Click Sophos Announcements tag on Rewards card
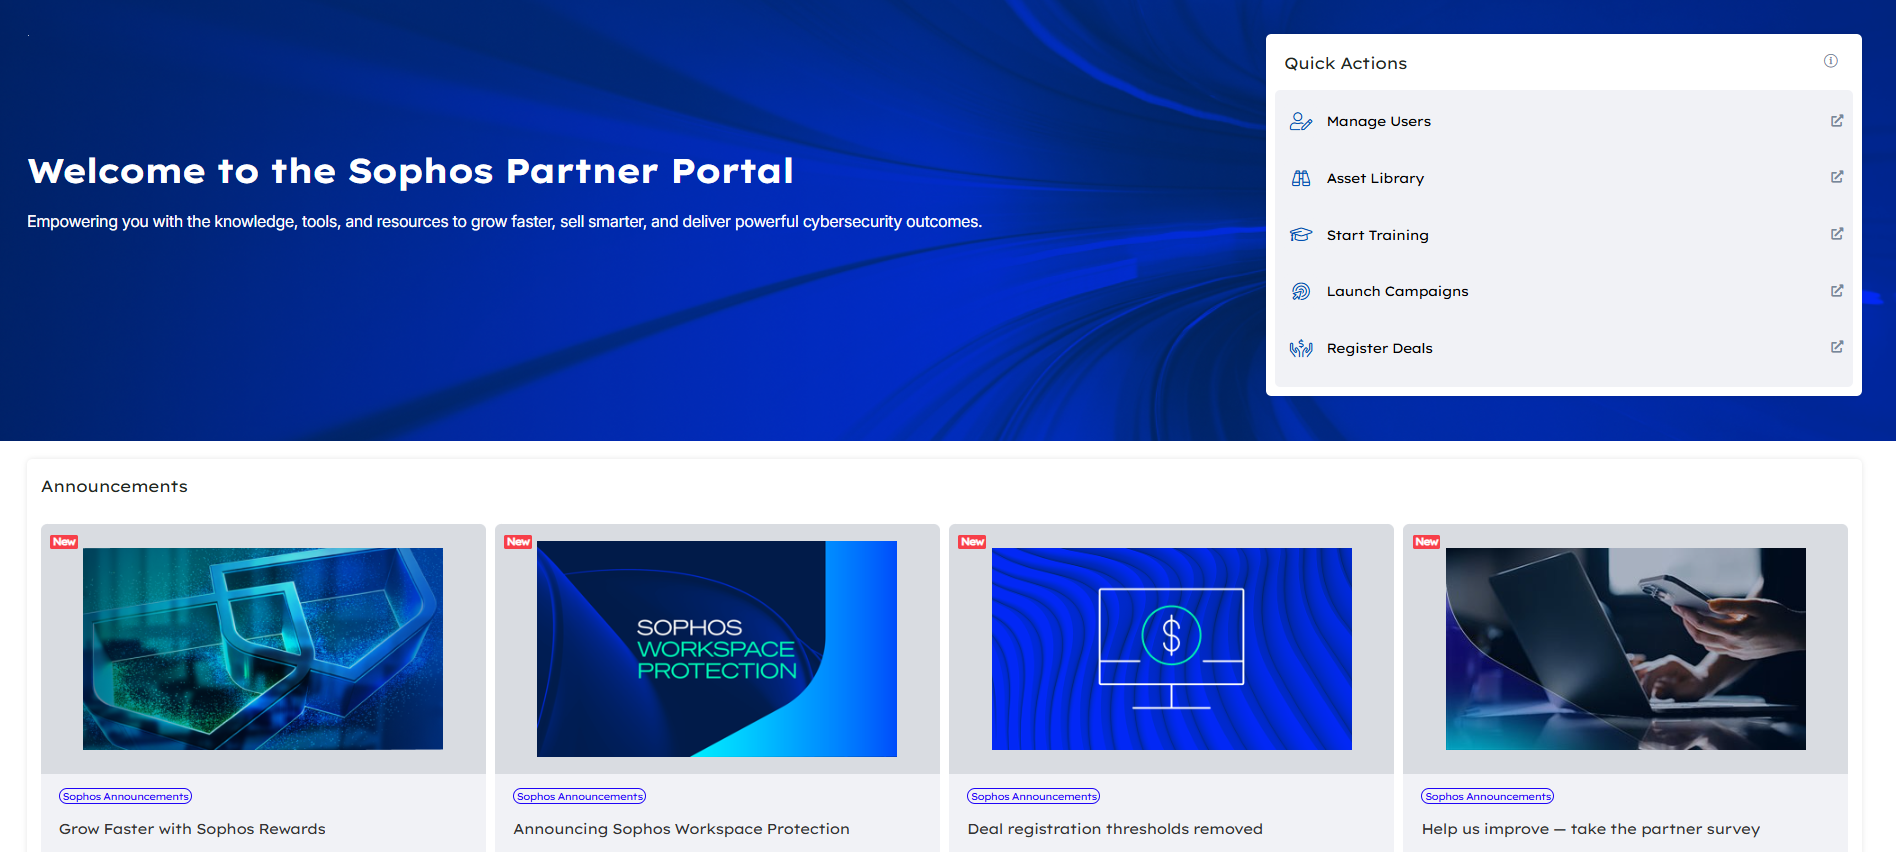This screenshot has height=852, width=1896. tap(125, 796)
